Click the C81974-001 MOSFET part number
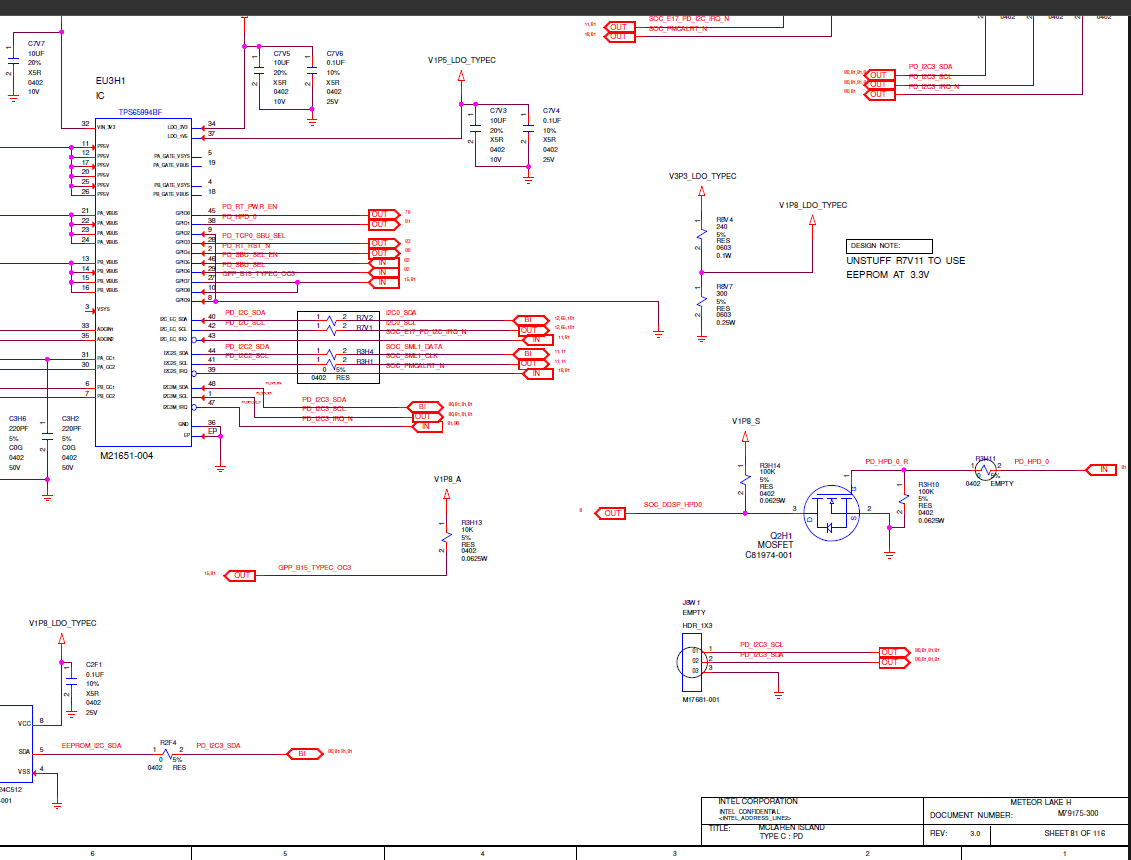Screen dimensions: 1131x860 (768, 556)
